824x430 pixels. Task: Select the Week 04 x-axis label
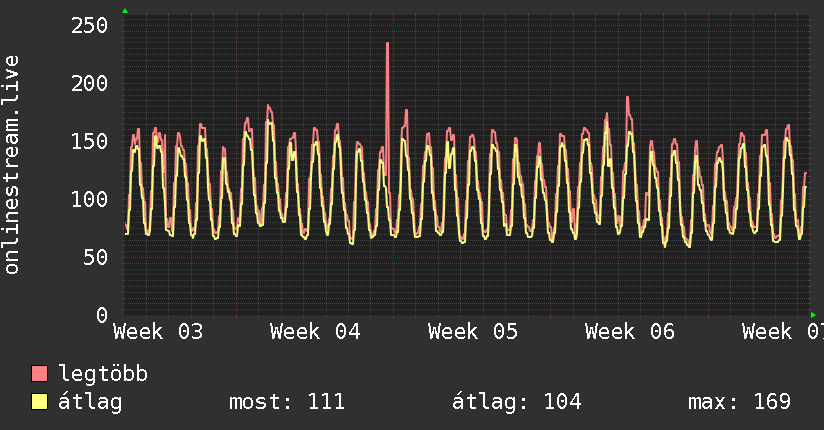tap(315, 332)
